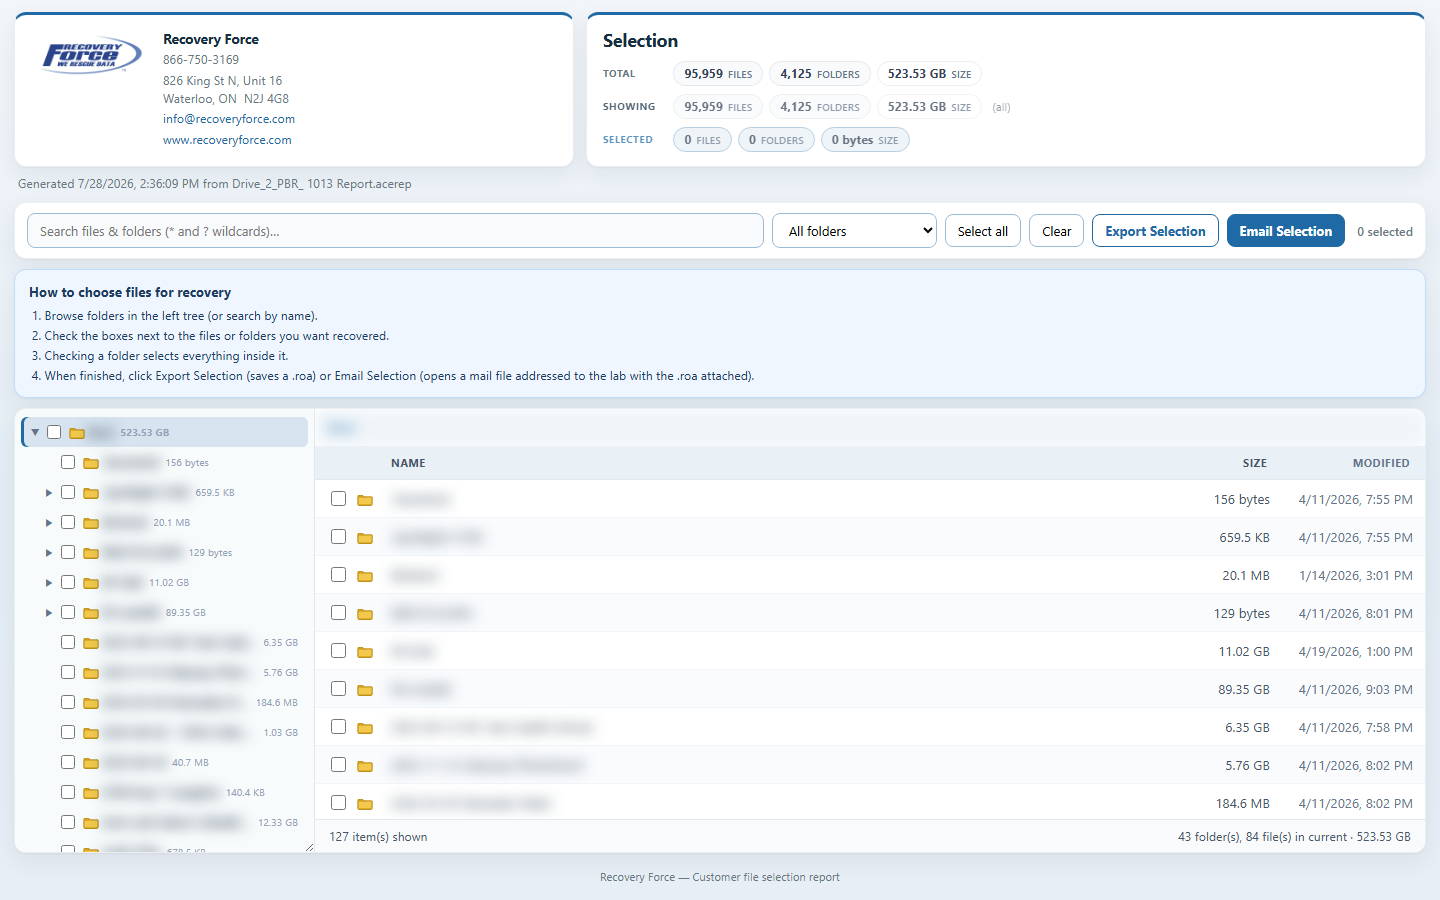Click the folder icon in the 6.35 GB table row

click(365, 728)
